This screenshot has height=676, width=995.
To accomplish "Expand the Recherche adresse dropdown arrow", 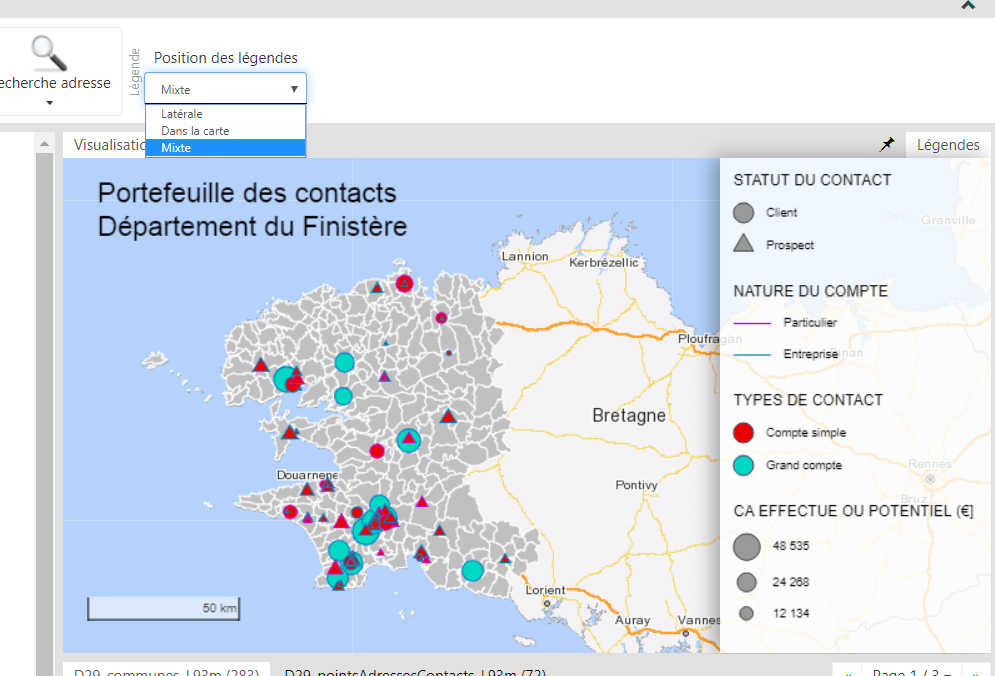I will click(49, 103).
